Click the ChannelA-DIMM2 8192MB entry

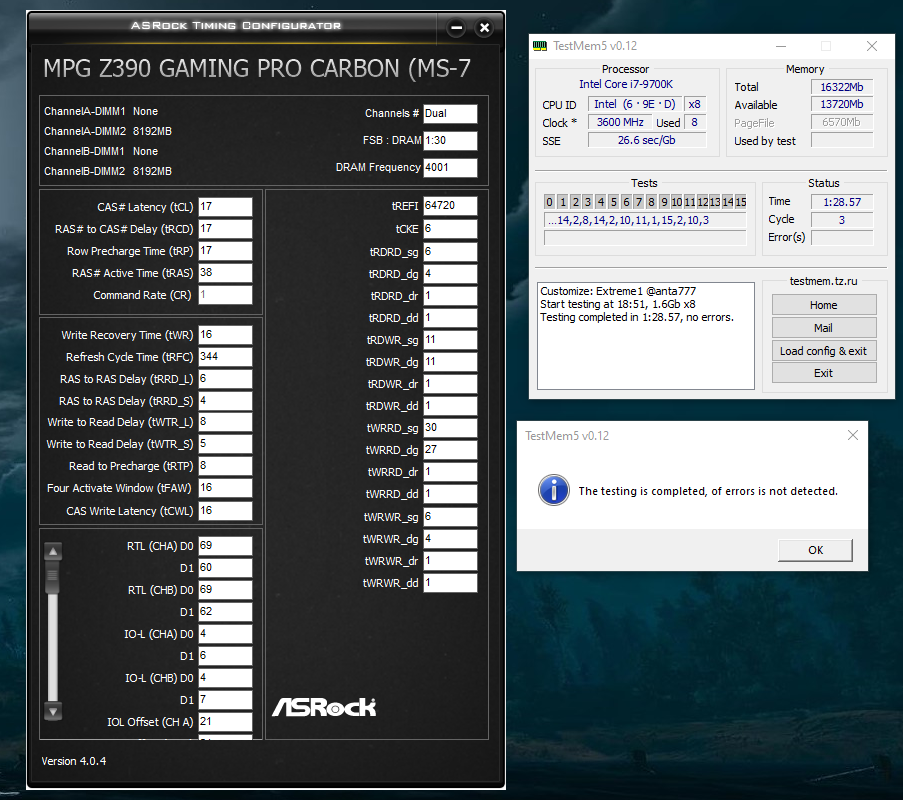coord(108,131)
